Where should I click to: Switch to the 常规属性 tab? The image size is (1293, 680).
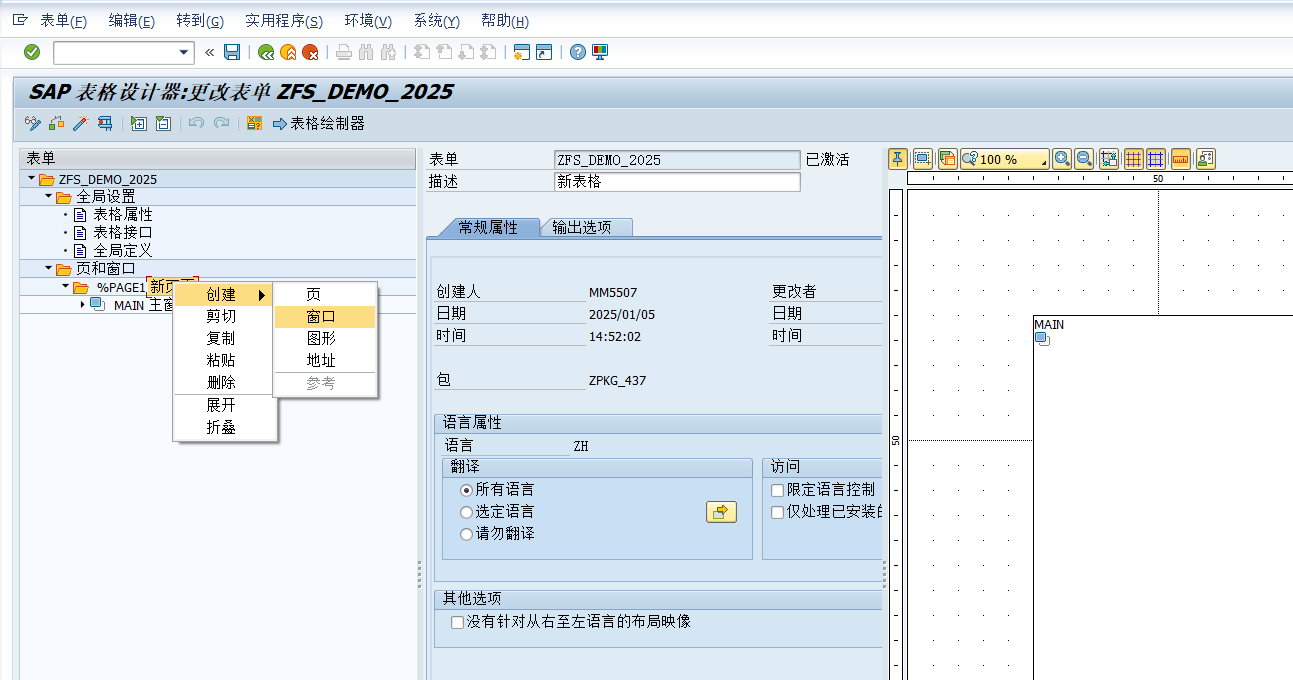click(x=487, y=227)
